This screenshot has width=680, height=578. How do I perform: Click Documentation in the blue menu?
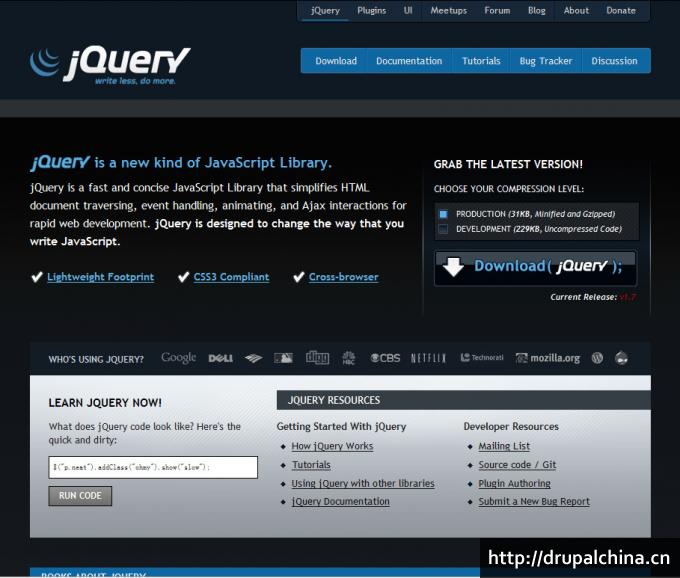point(409,61)
